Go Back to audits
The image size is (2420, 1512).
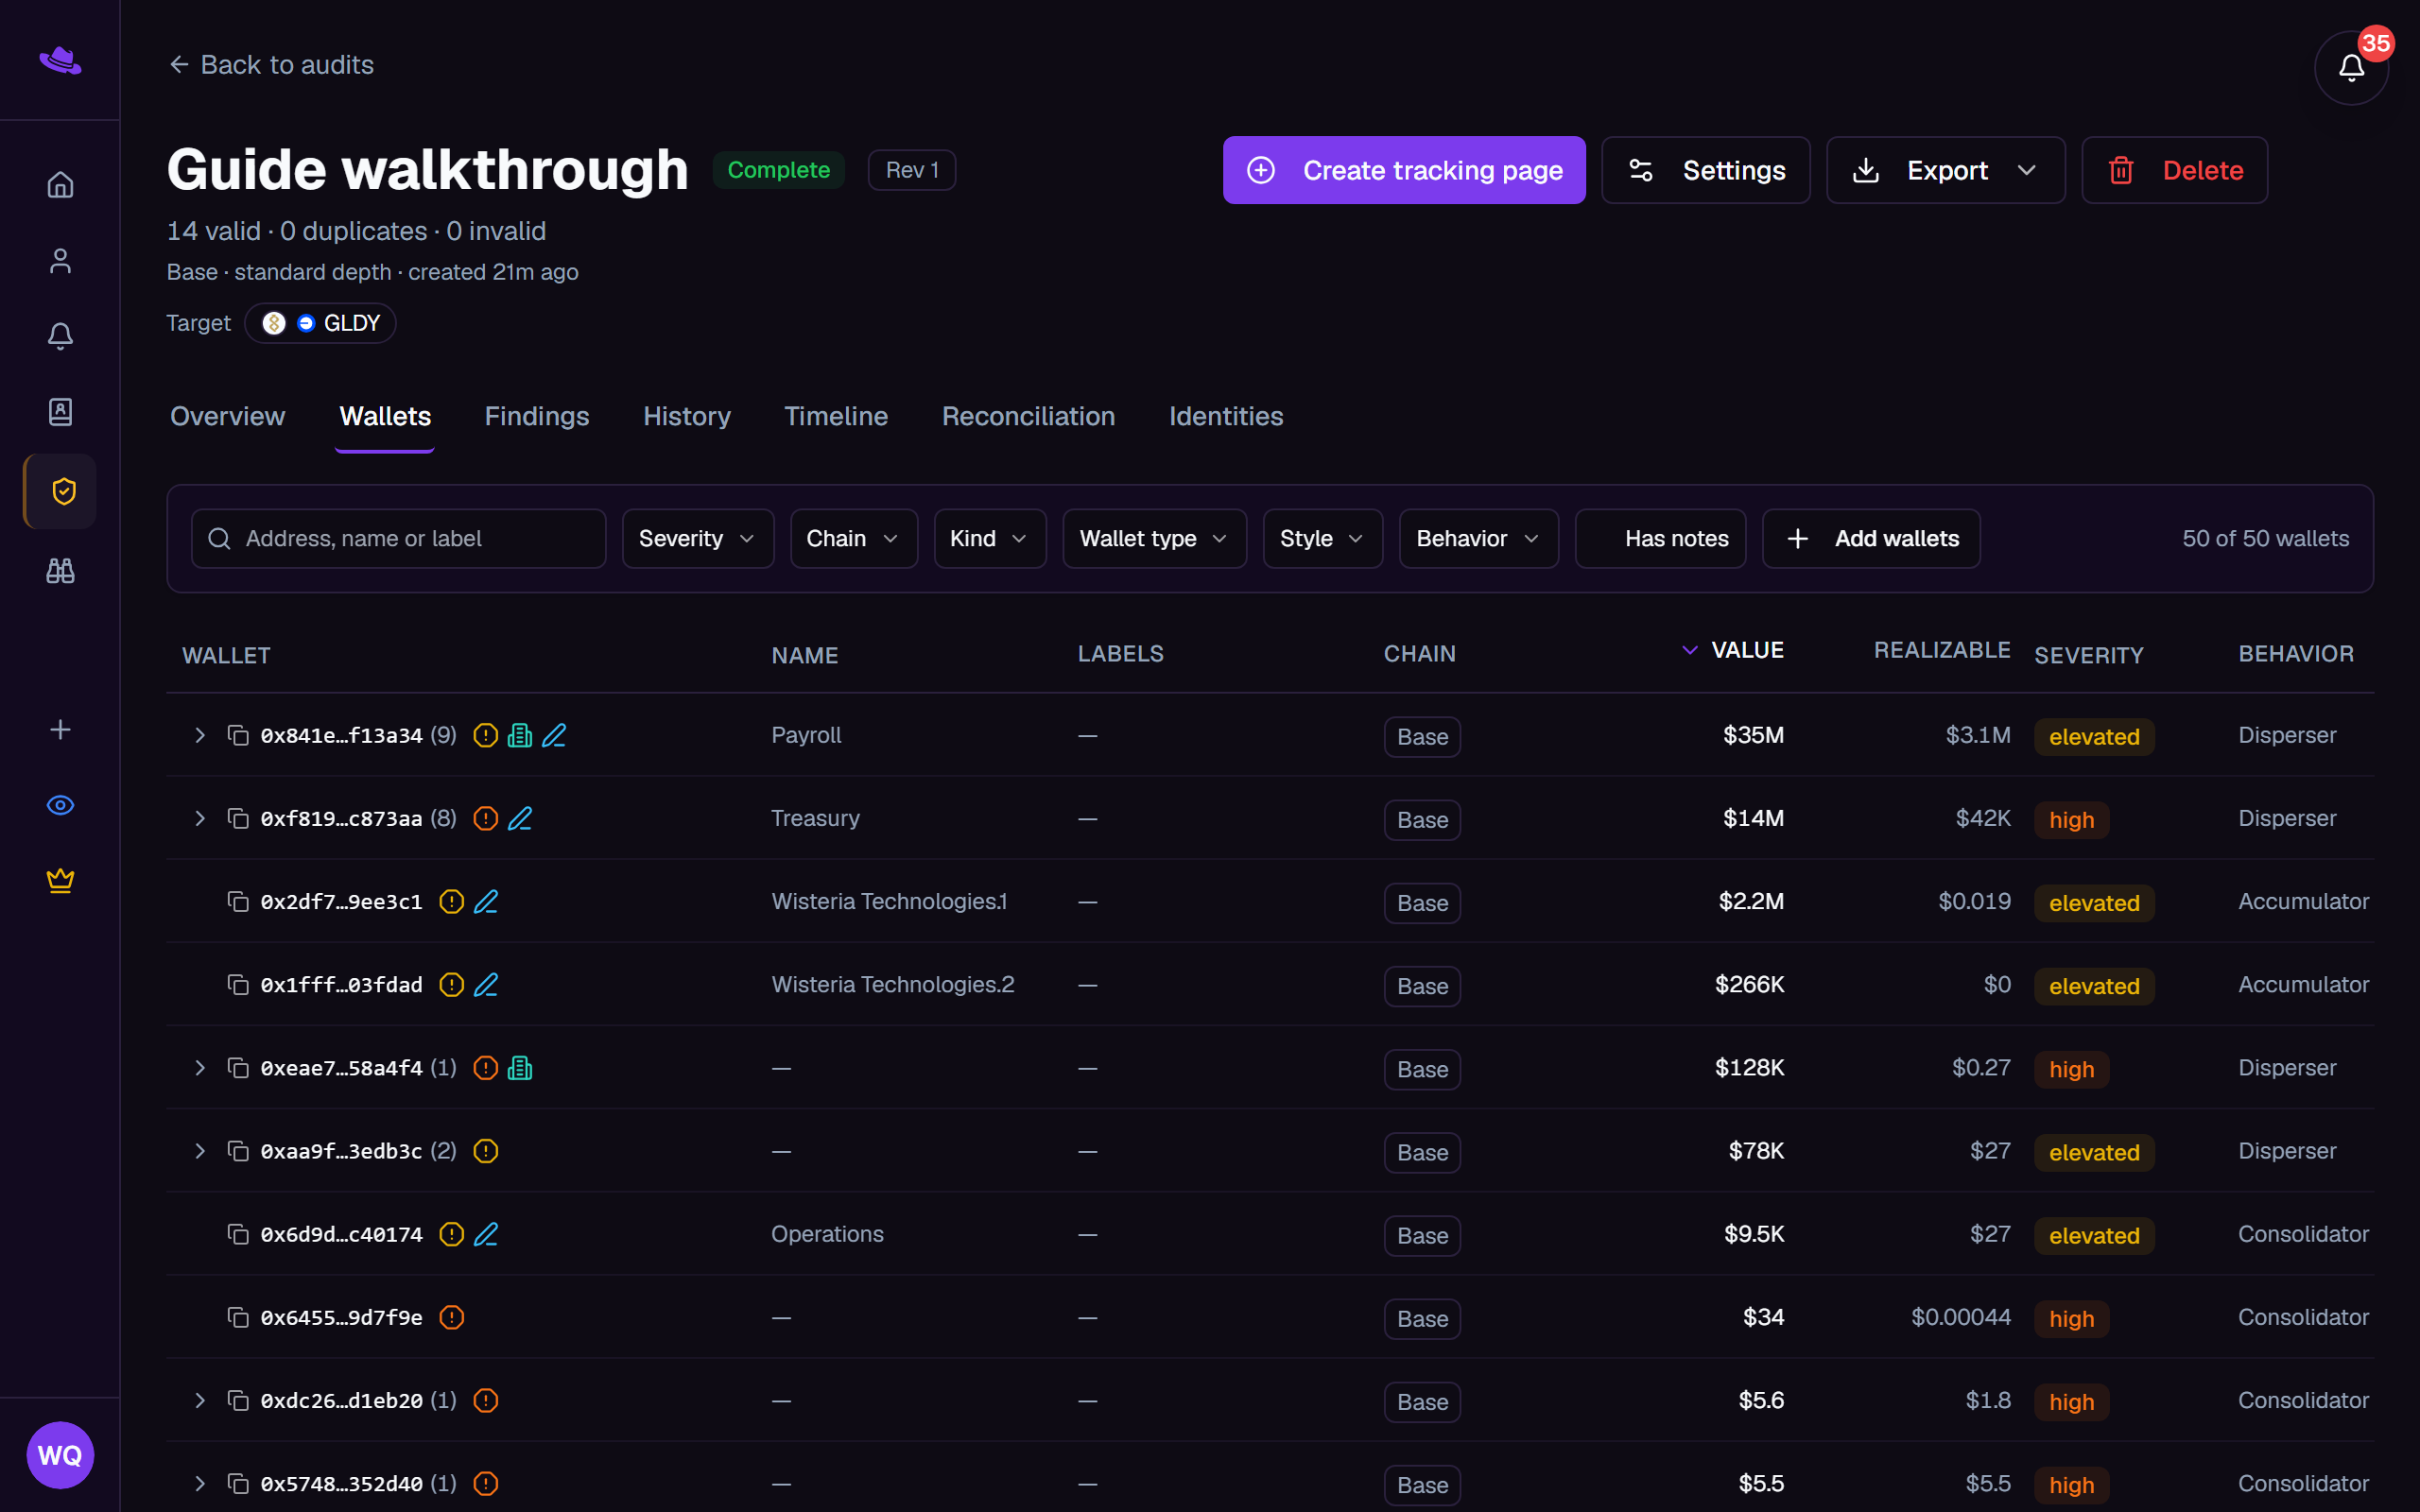270,65
